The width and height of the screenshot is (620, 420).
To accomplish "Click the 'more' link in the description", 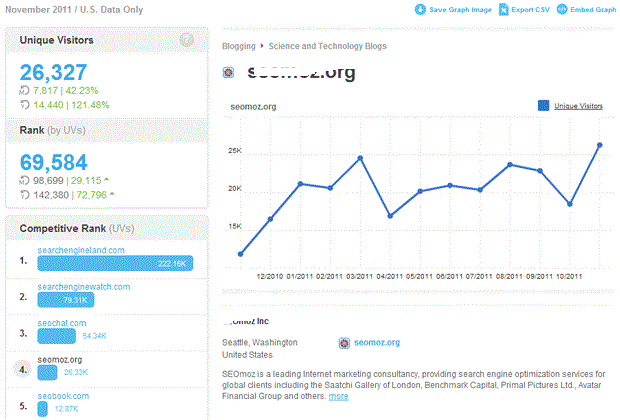I will point(338,396).
